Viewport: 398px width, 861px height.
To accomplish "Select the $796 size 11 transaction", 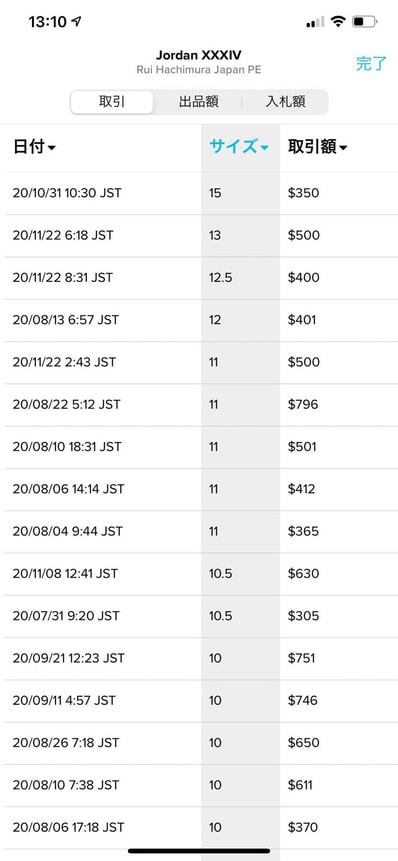I will pos(201,405).
